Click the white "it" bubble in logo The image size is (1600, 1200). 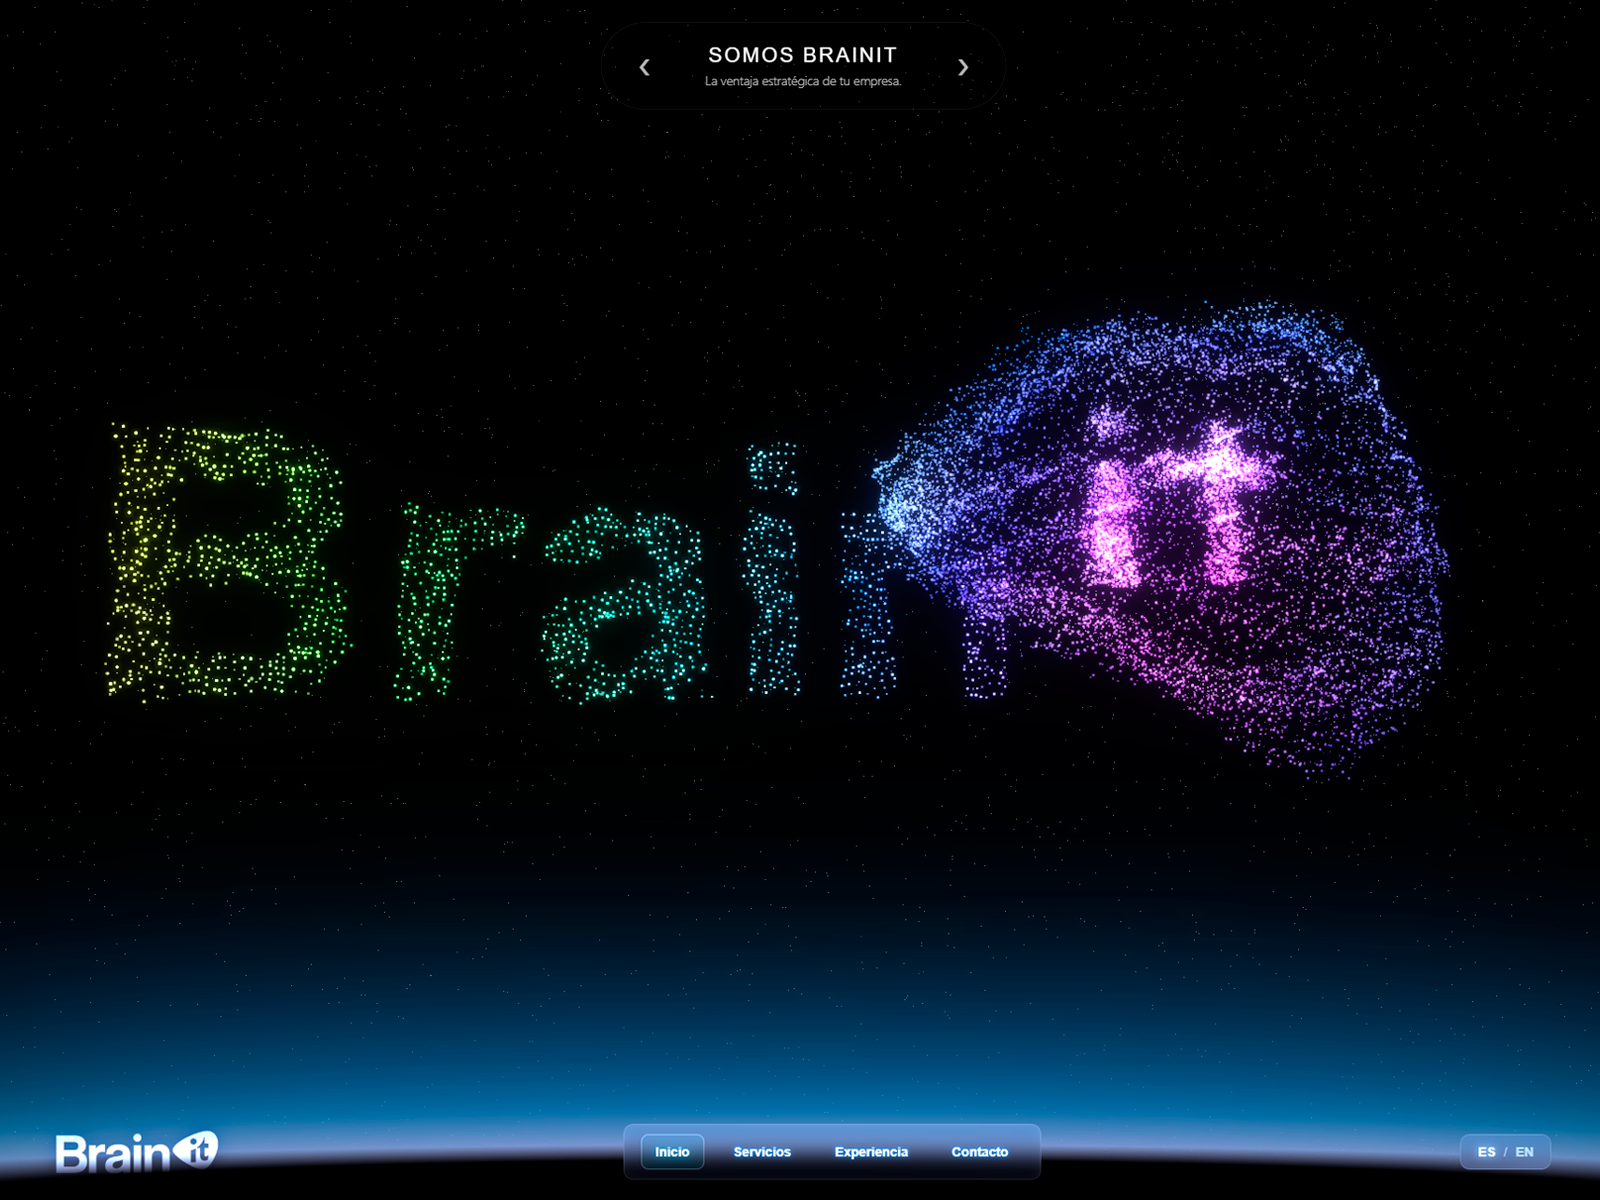pos(197,1149)
